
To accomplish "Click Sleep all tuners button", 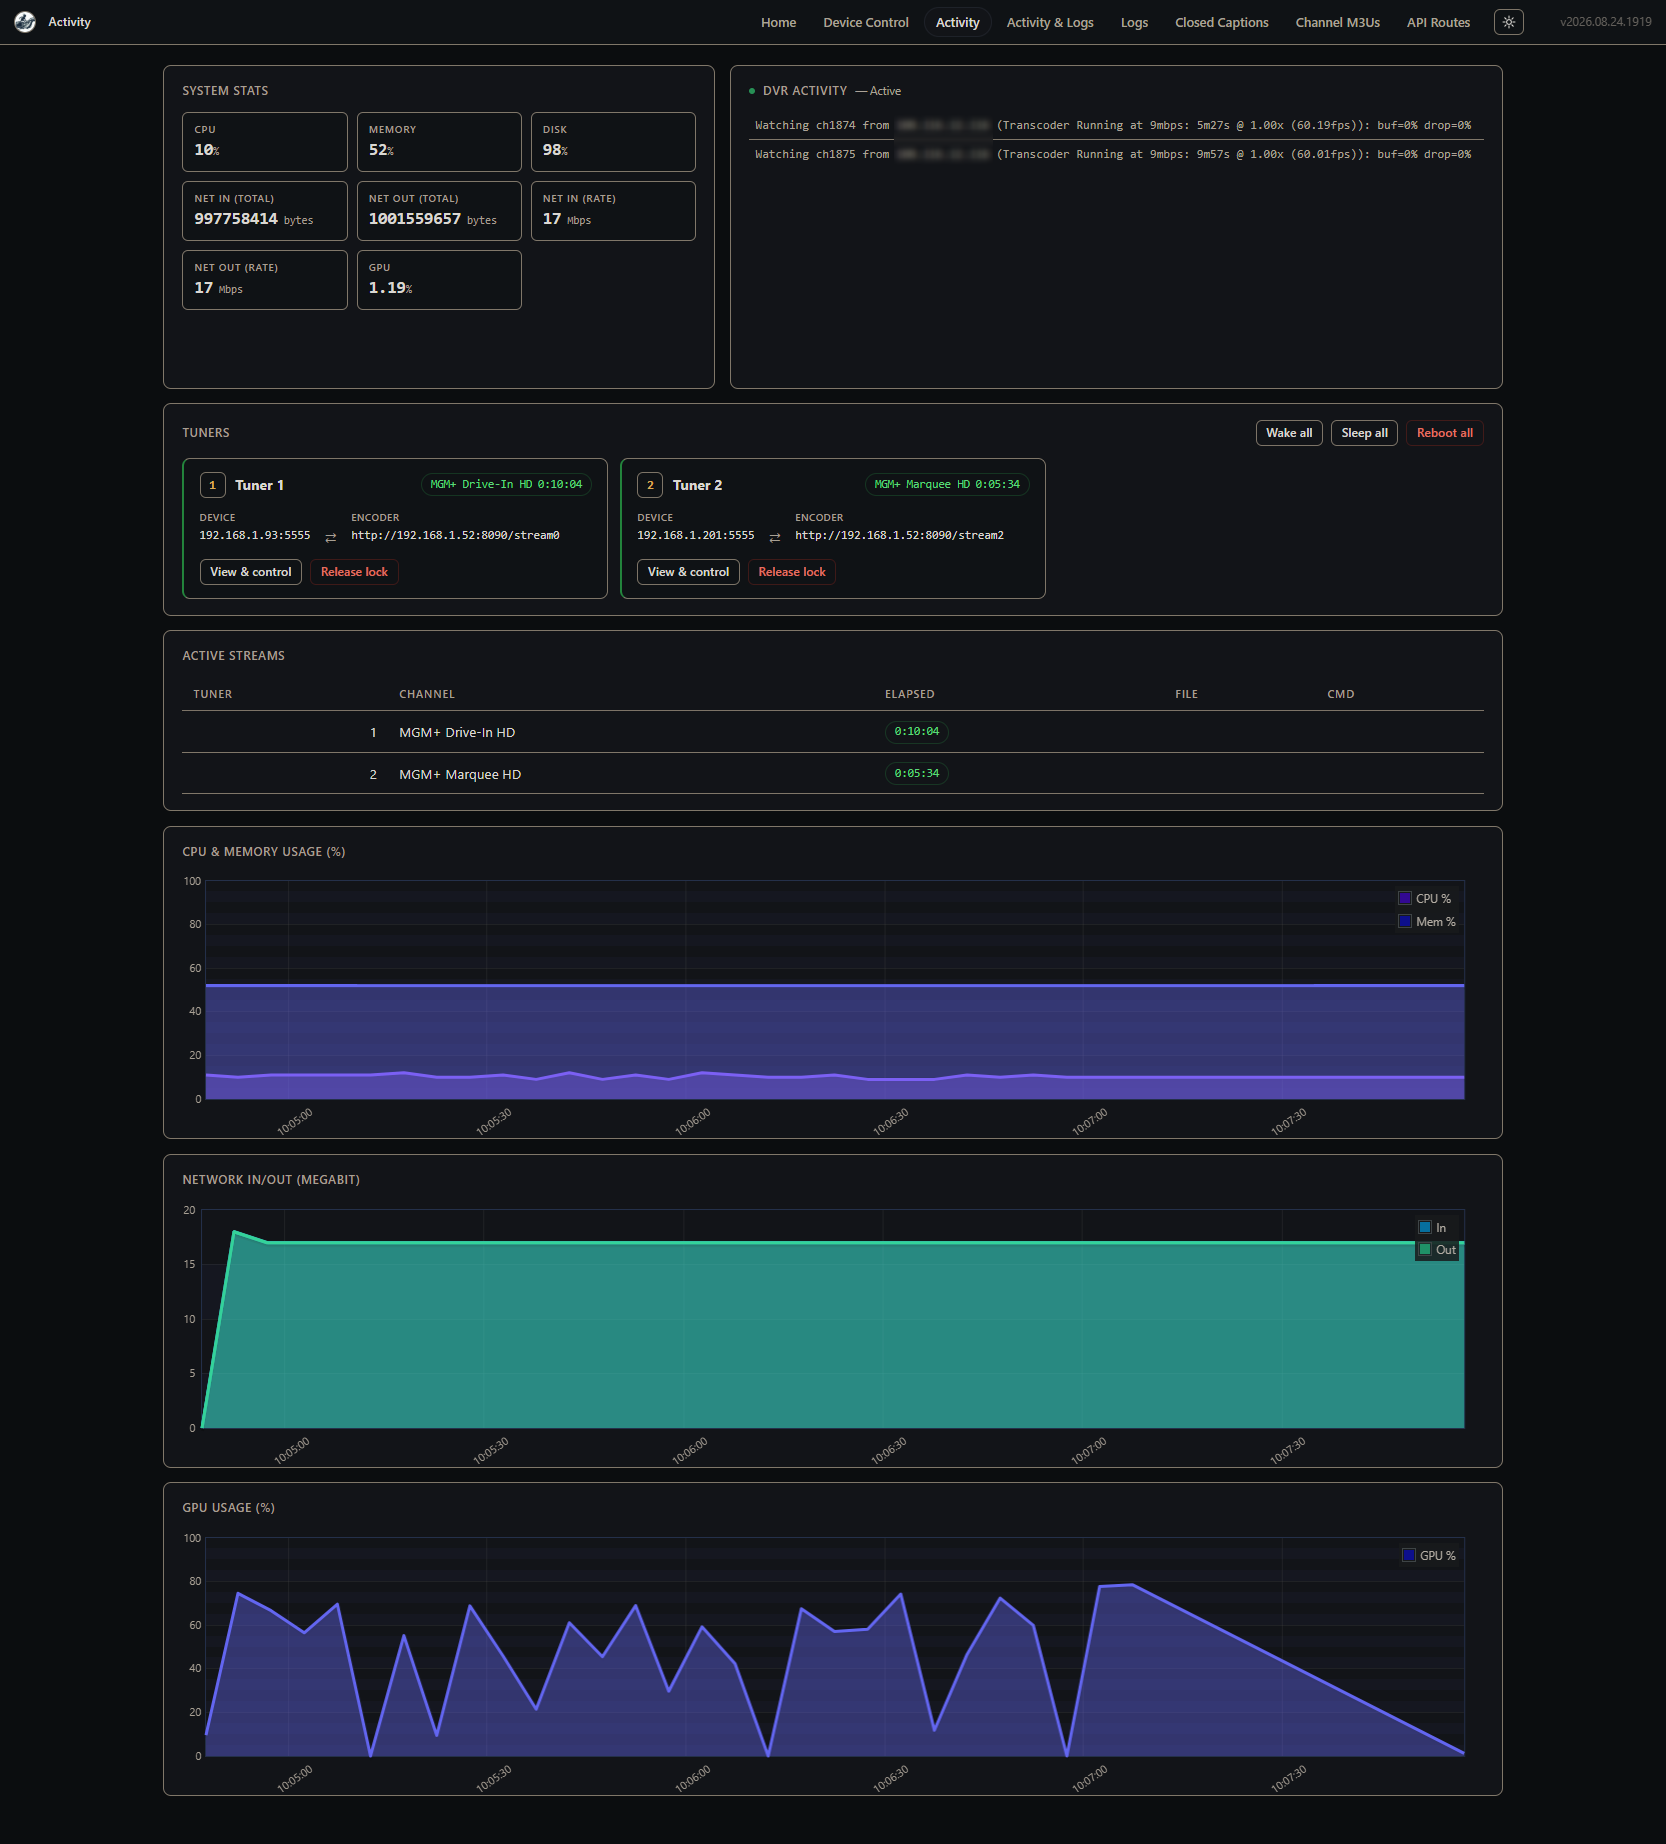I will click(1364, 433).
